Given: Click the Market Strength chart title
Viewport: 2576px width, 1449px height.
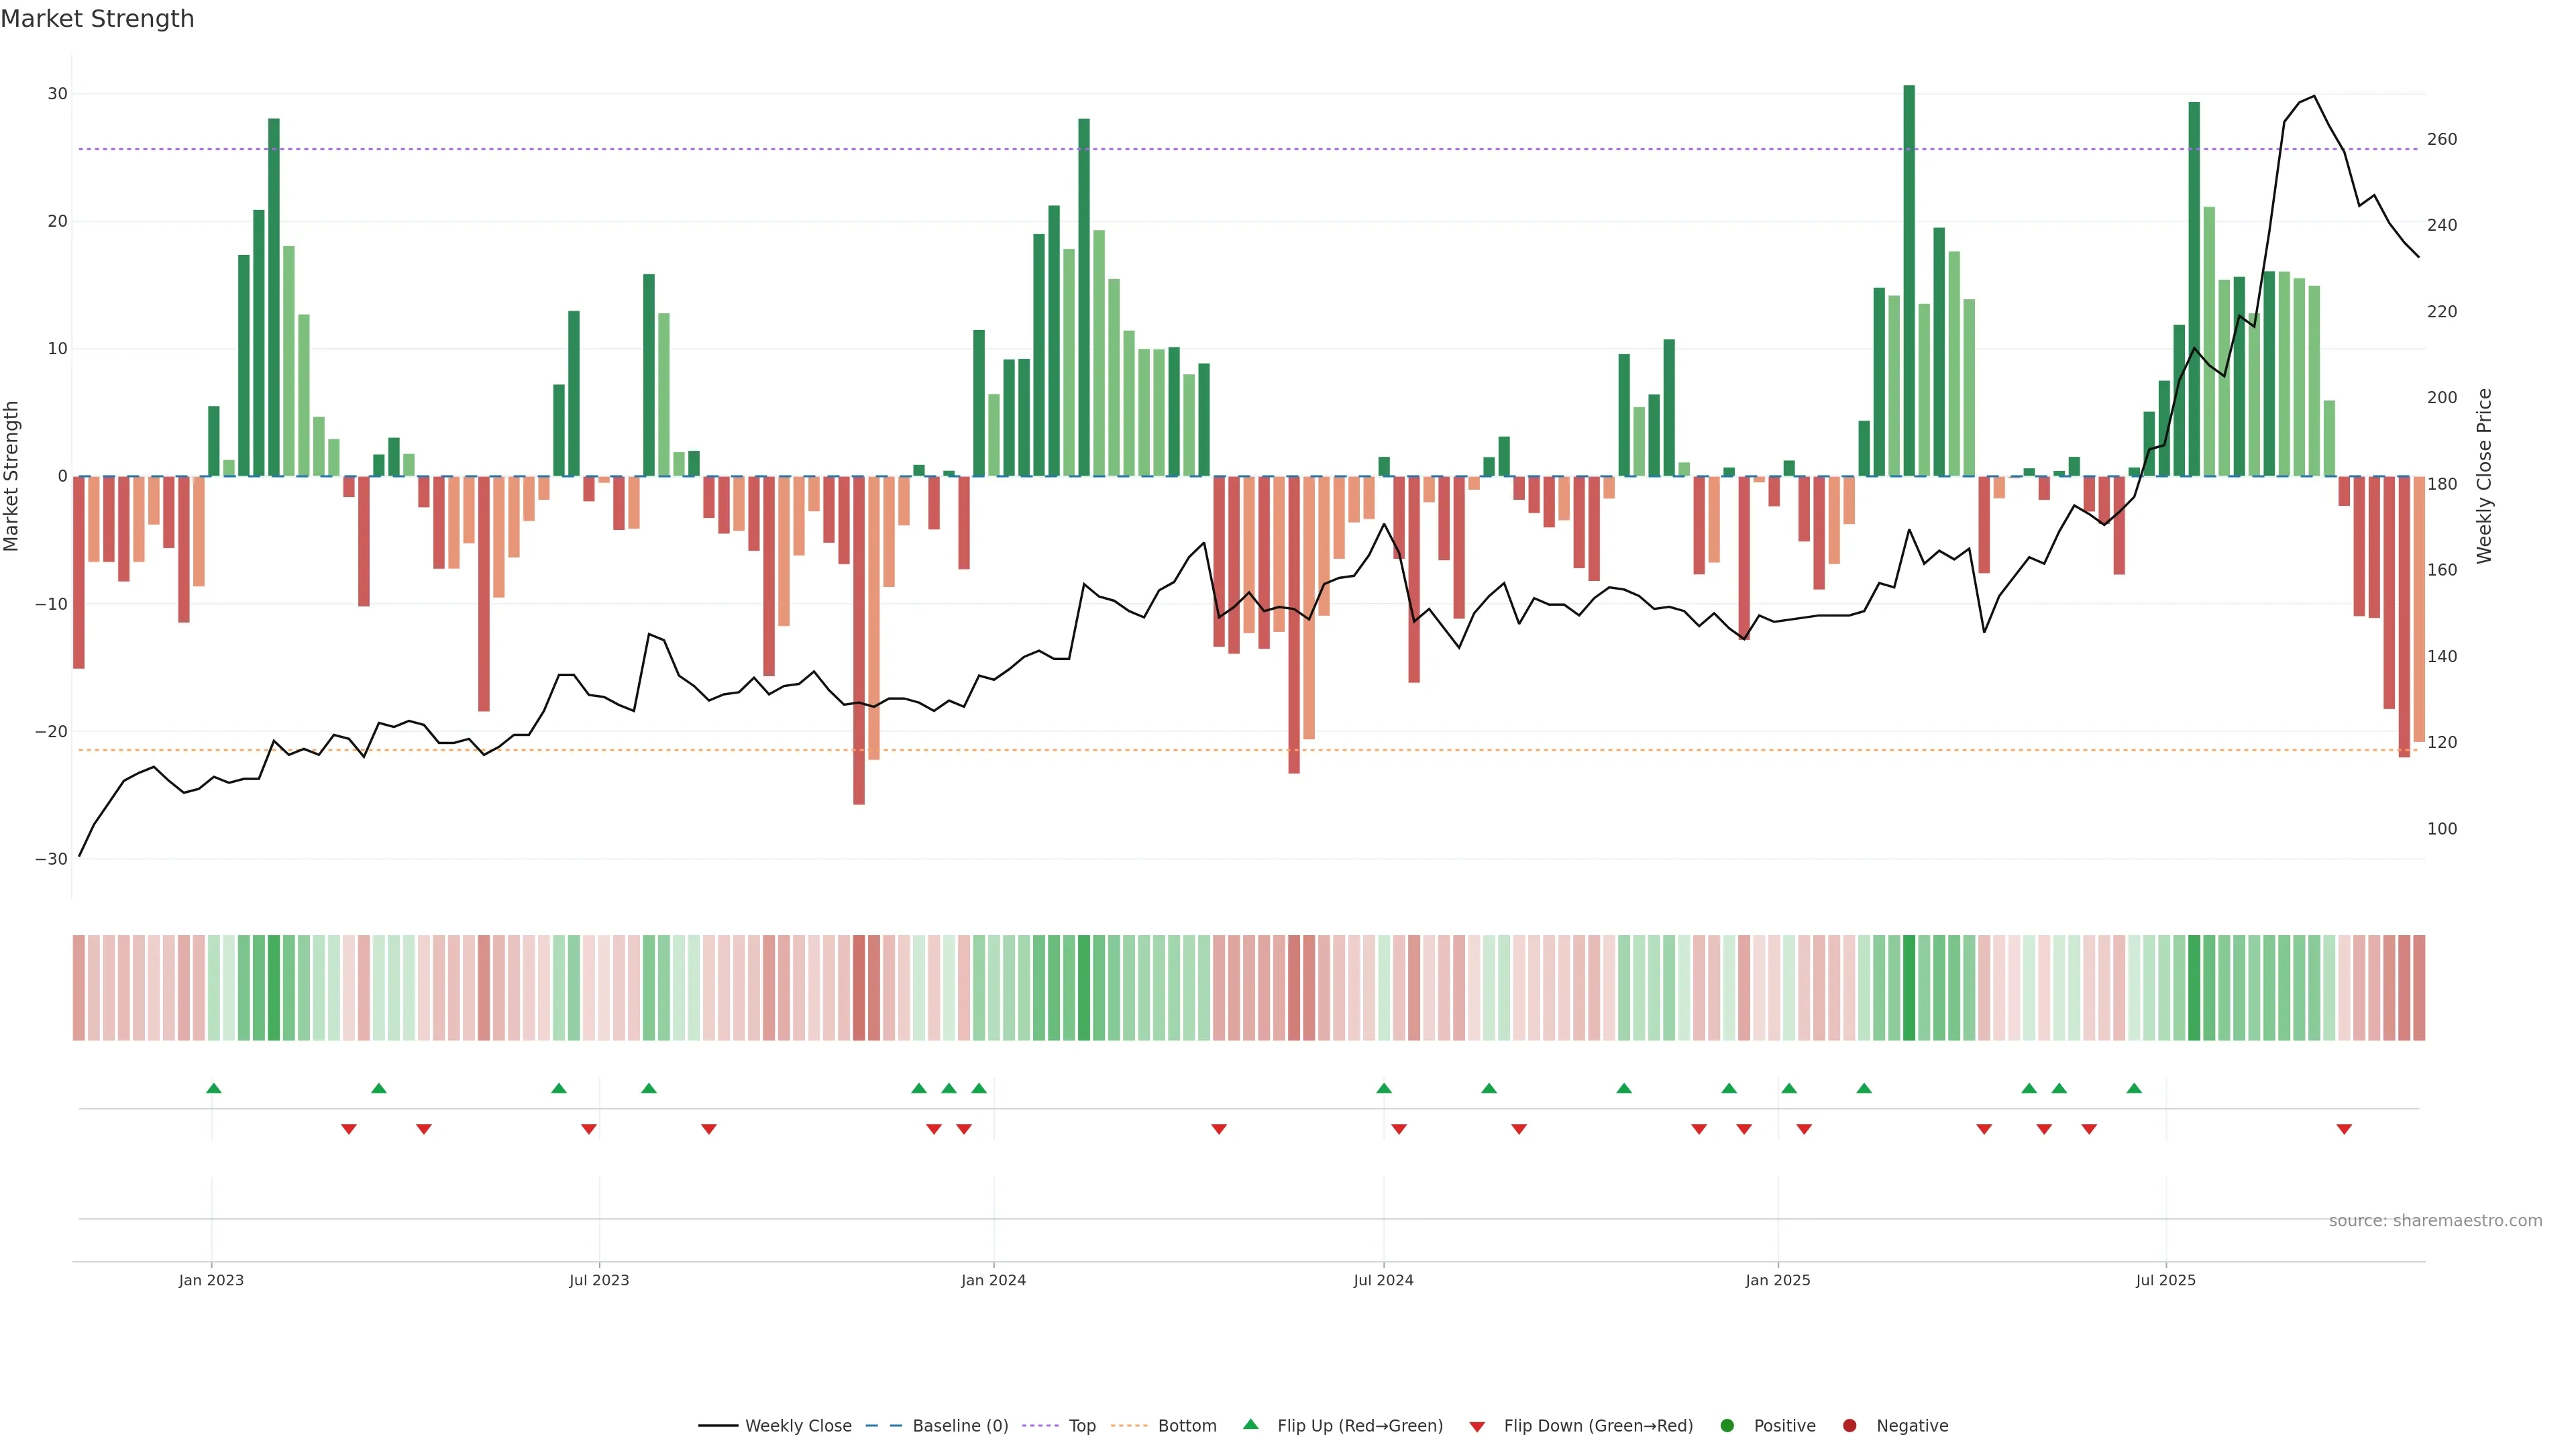Looking at the screenshot, I should (x=97, y=19).
